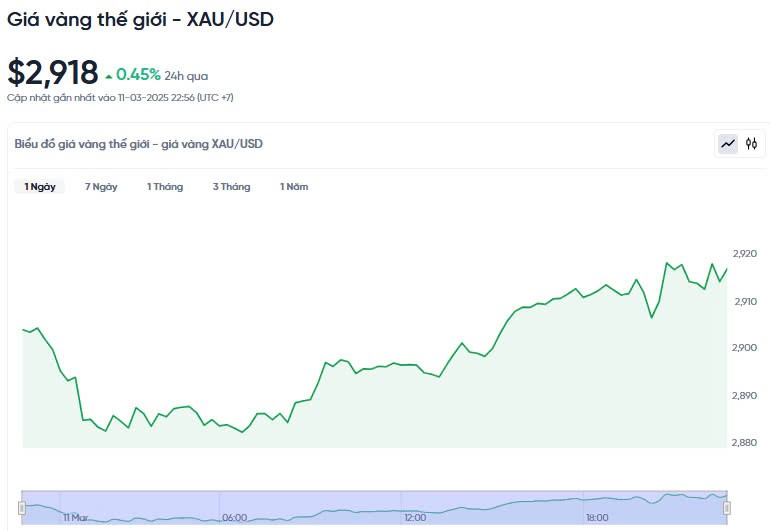This screenshot has width=770, height=531.
Task: Select the 7 Ngày time range
Action: coord(101,187)
